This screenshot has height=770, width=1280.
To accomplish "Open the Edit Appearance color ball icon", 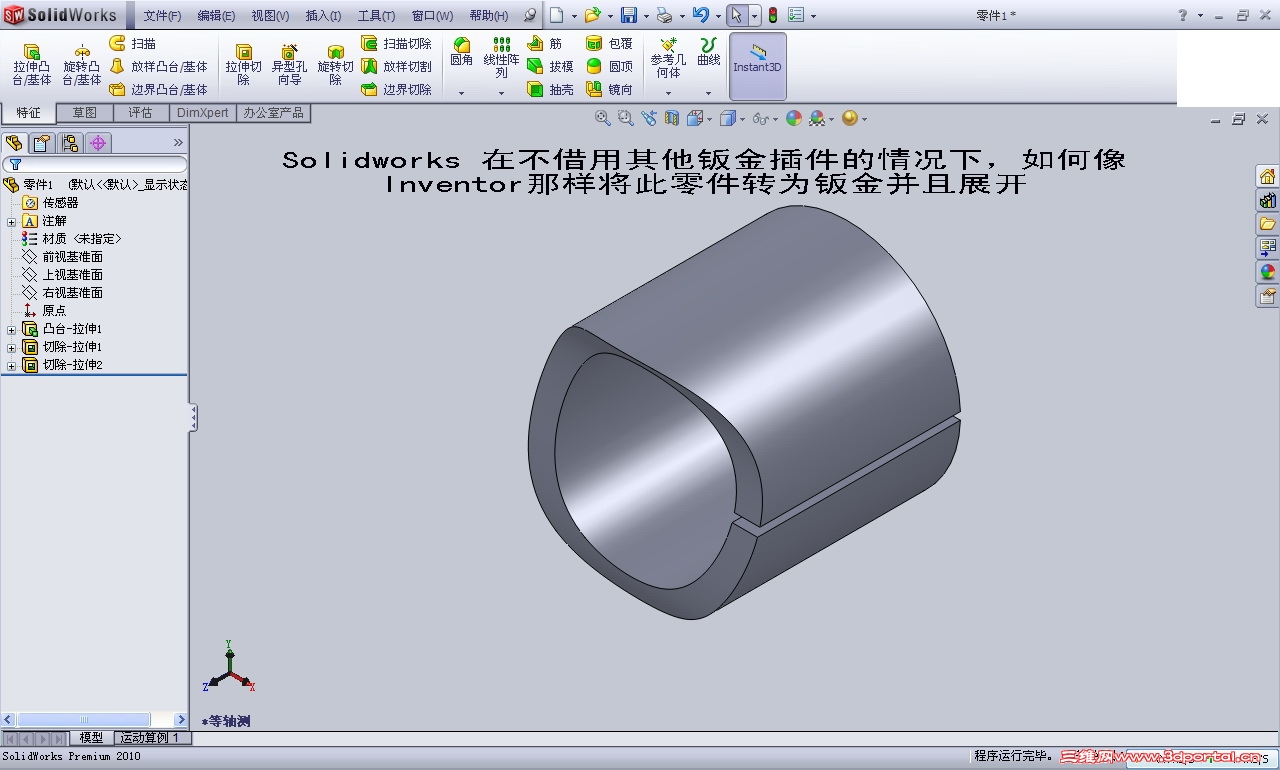I will click(794, 118).
